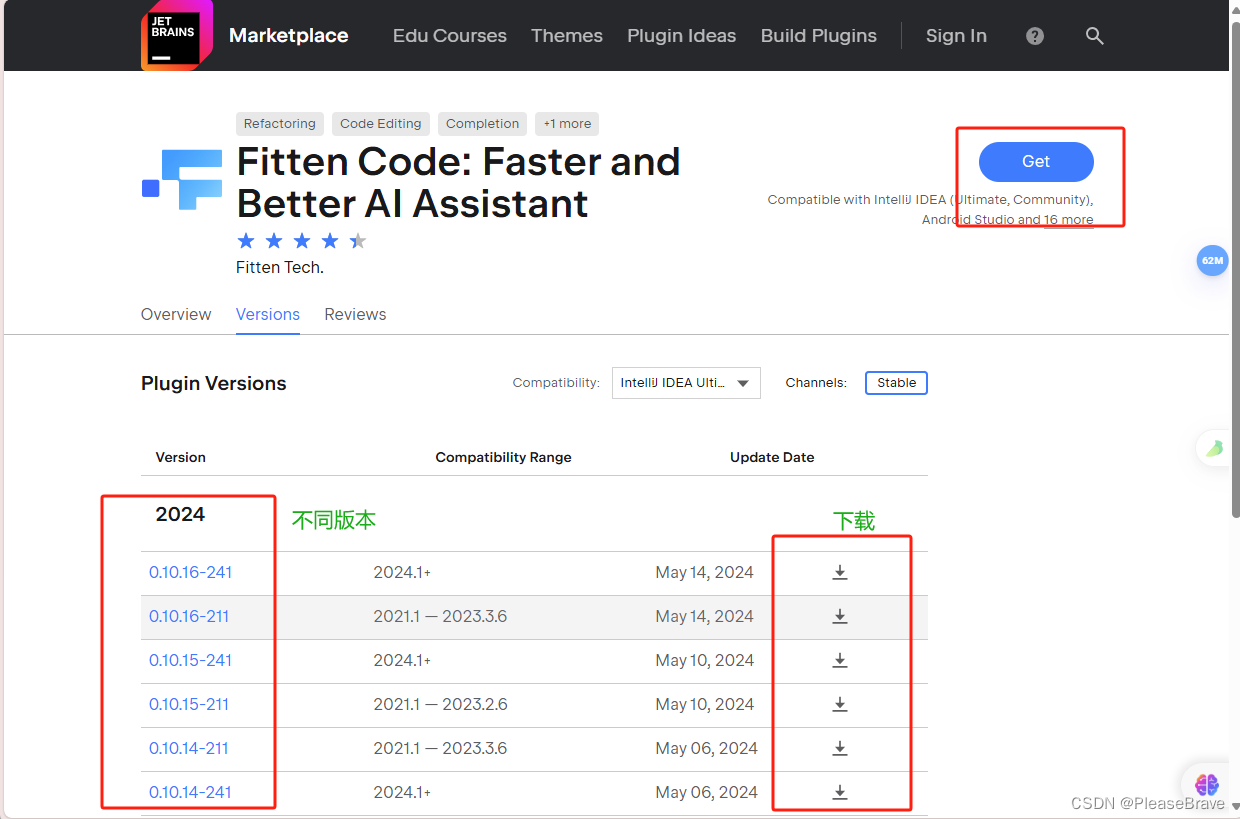Switch to the Overview tab

176,314
